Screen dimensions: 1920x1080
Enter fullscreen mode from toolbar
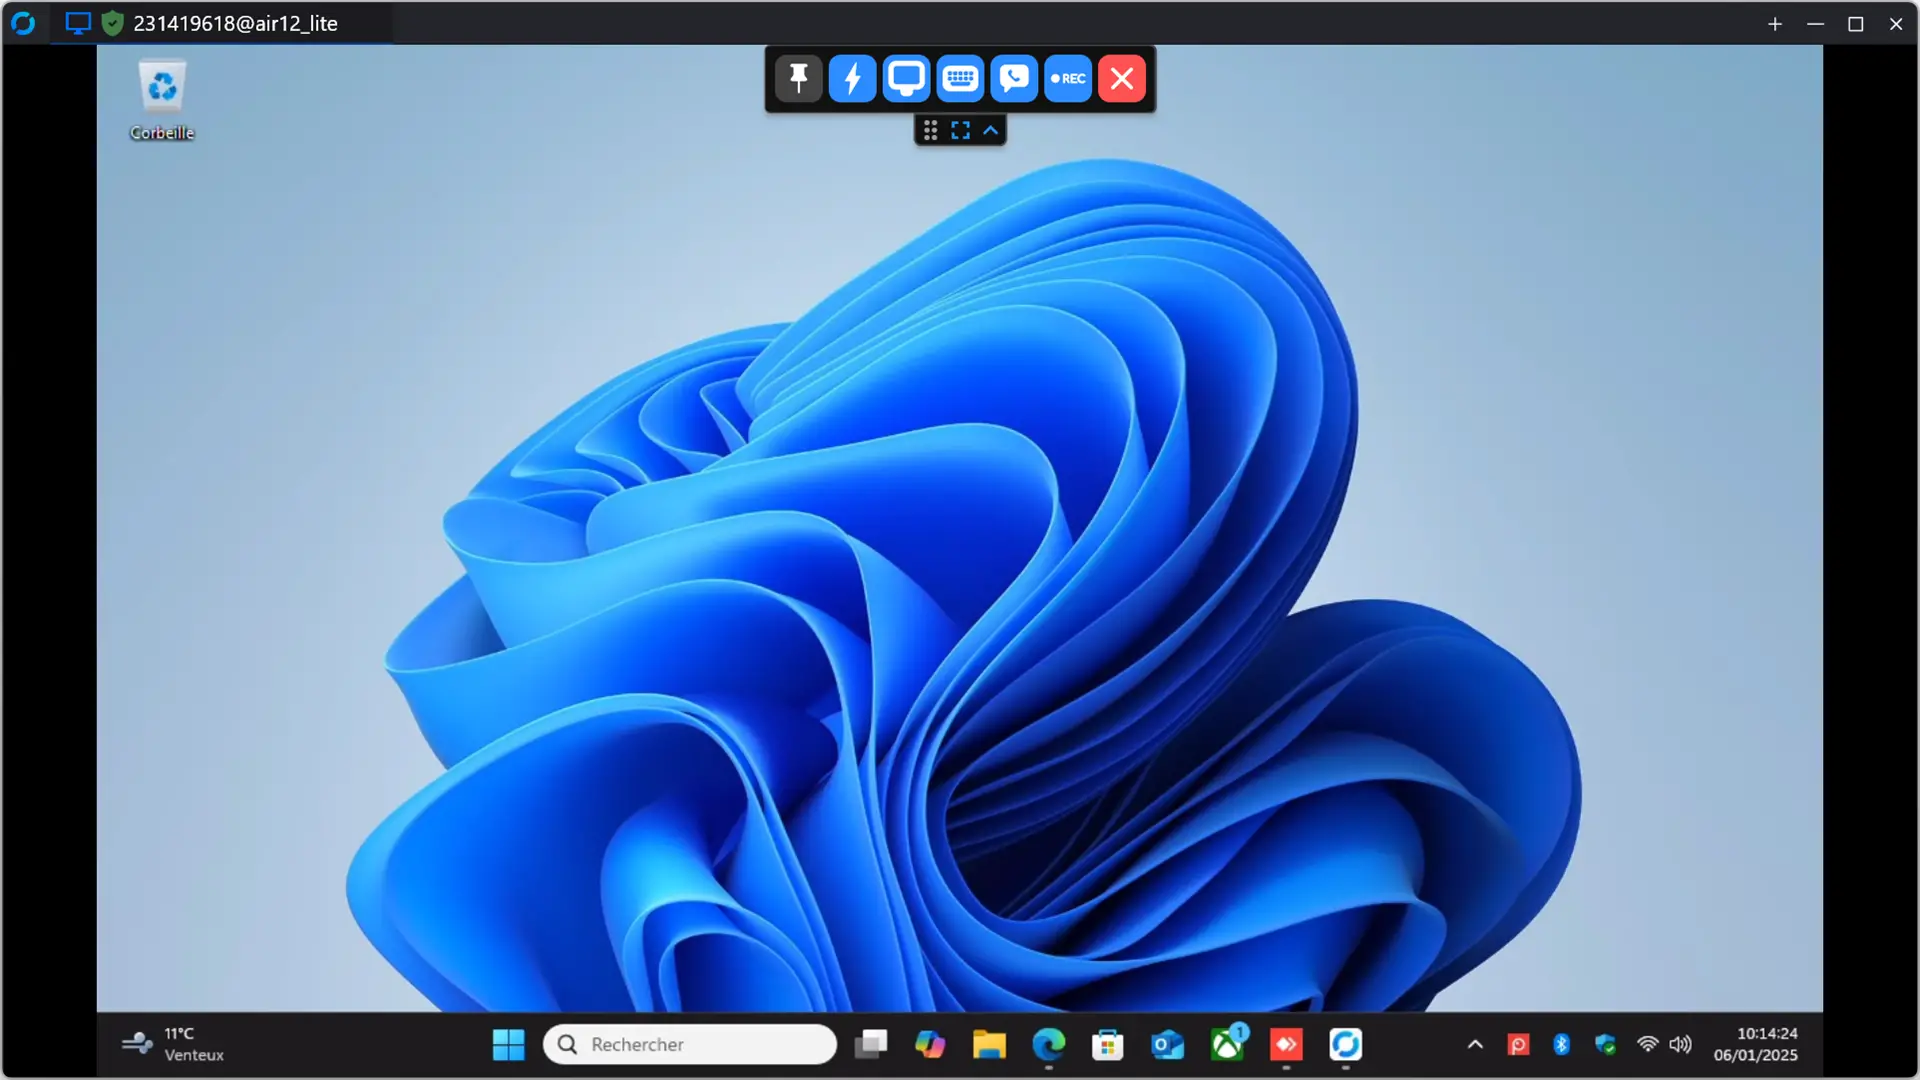960,130
